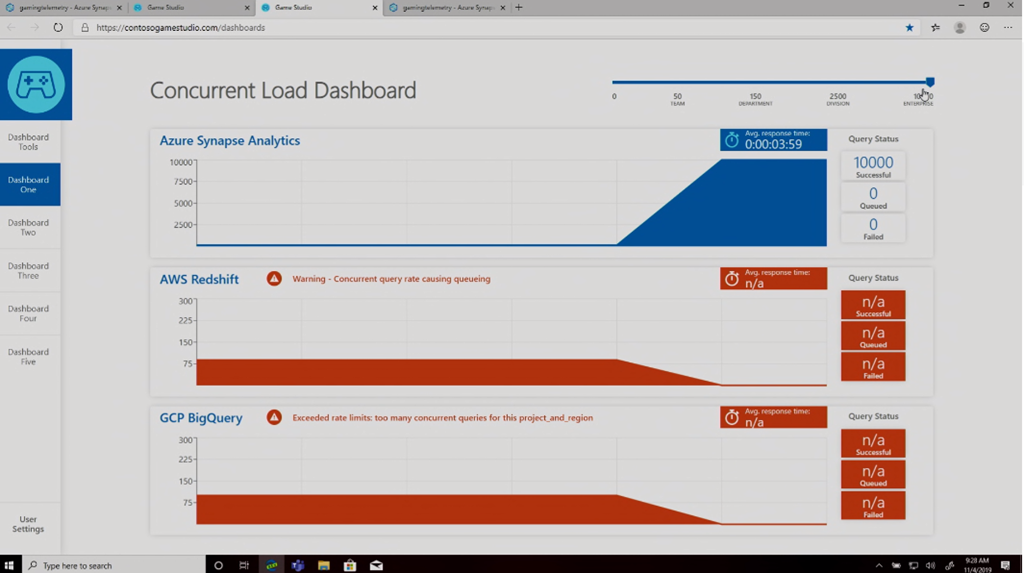Click the AWS Redshift response time stopwatch icon
Screen dimensions: 1024x573
732,279
